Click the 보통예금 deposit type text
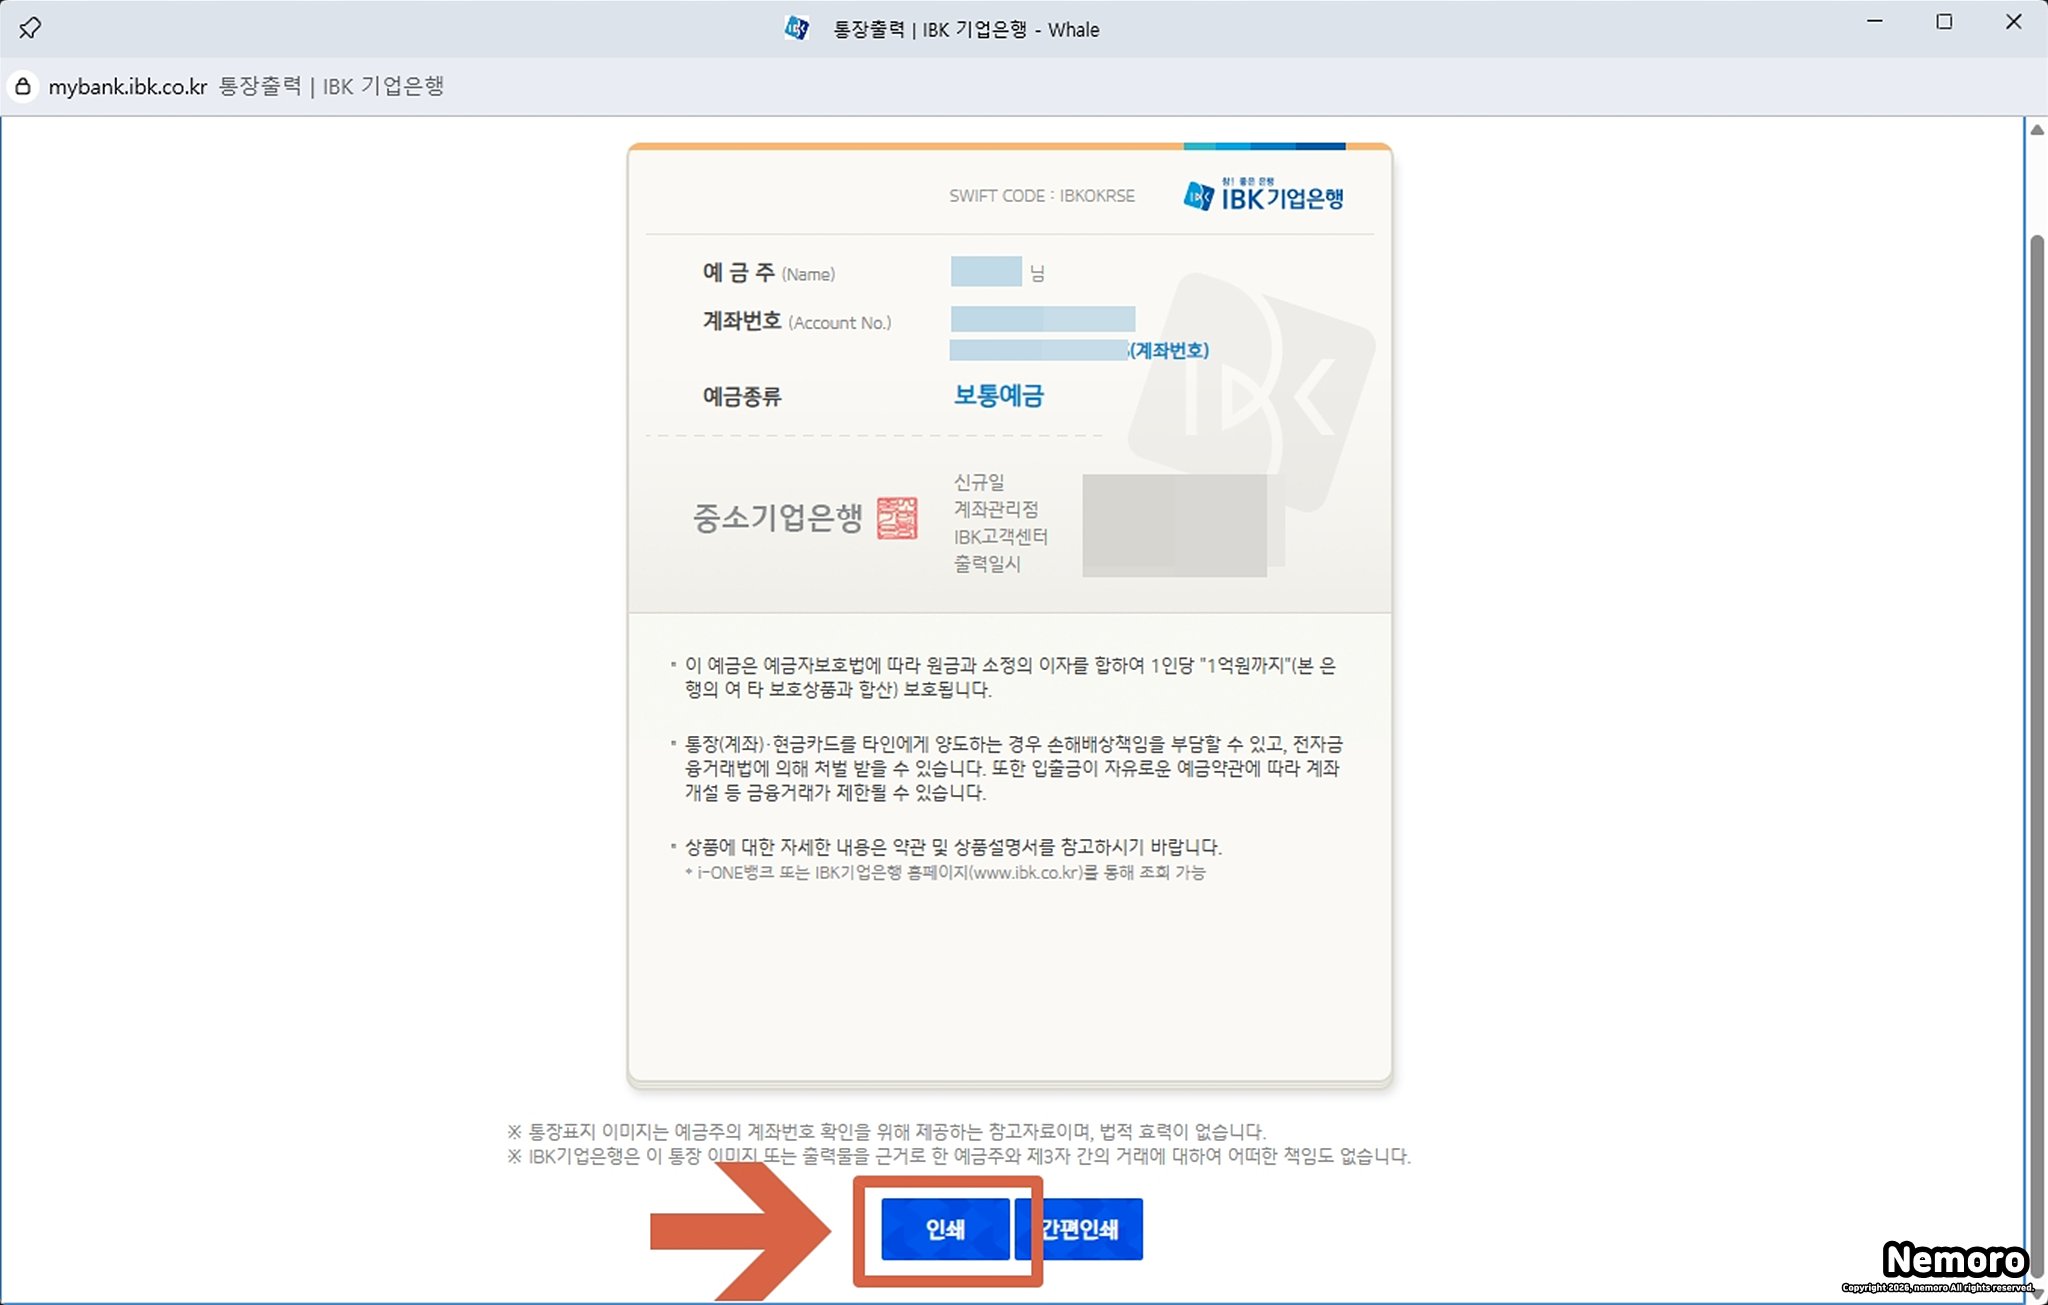 pos(998,395)
